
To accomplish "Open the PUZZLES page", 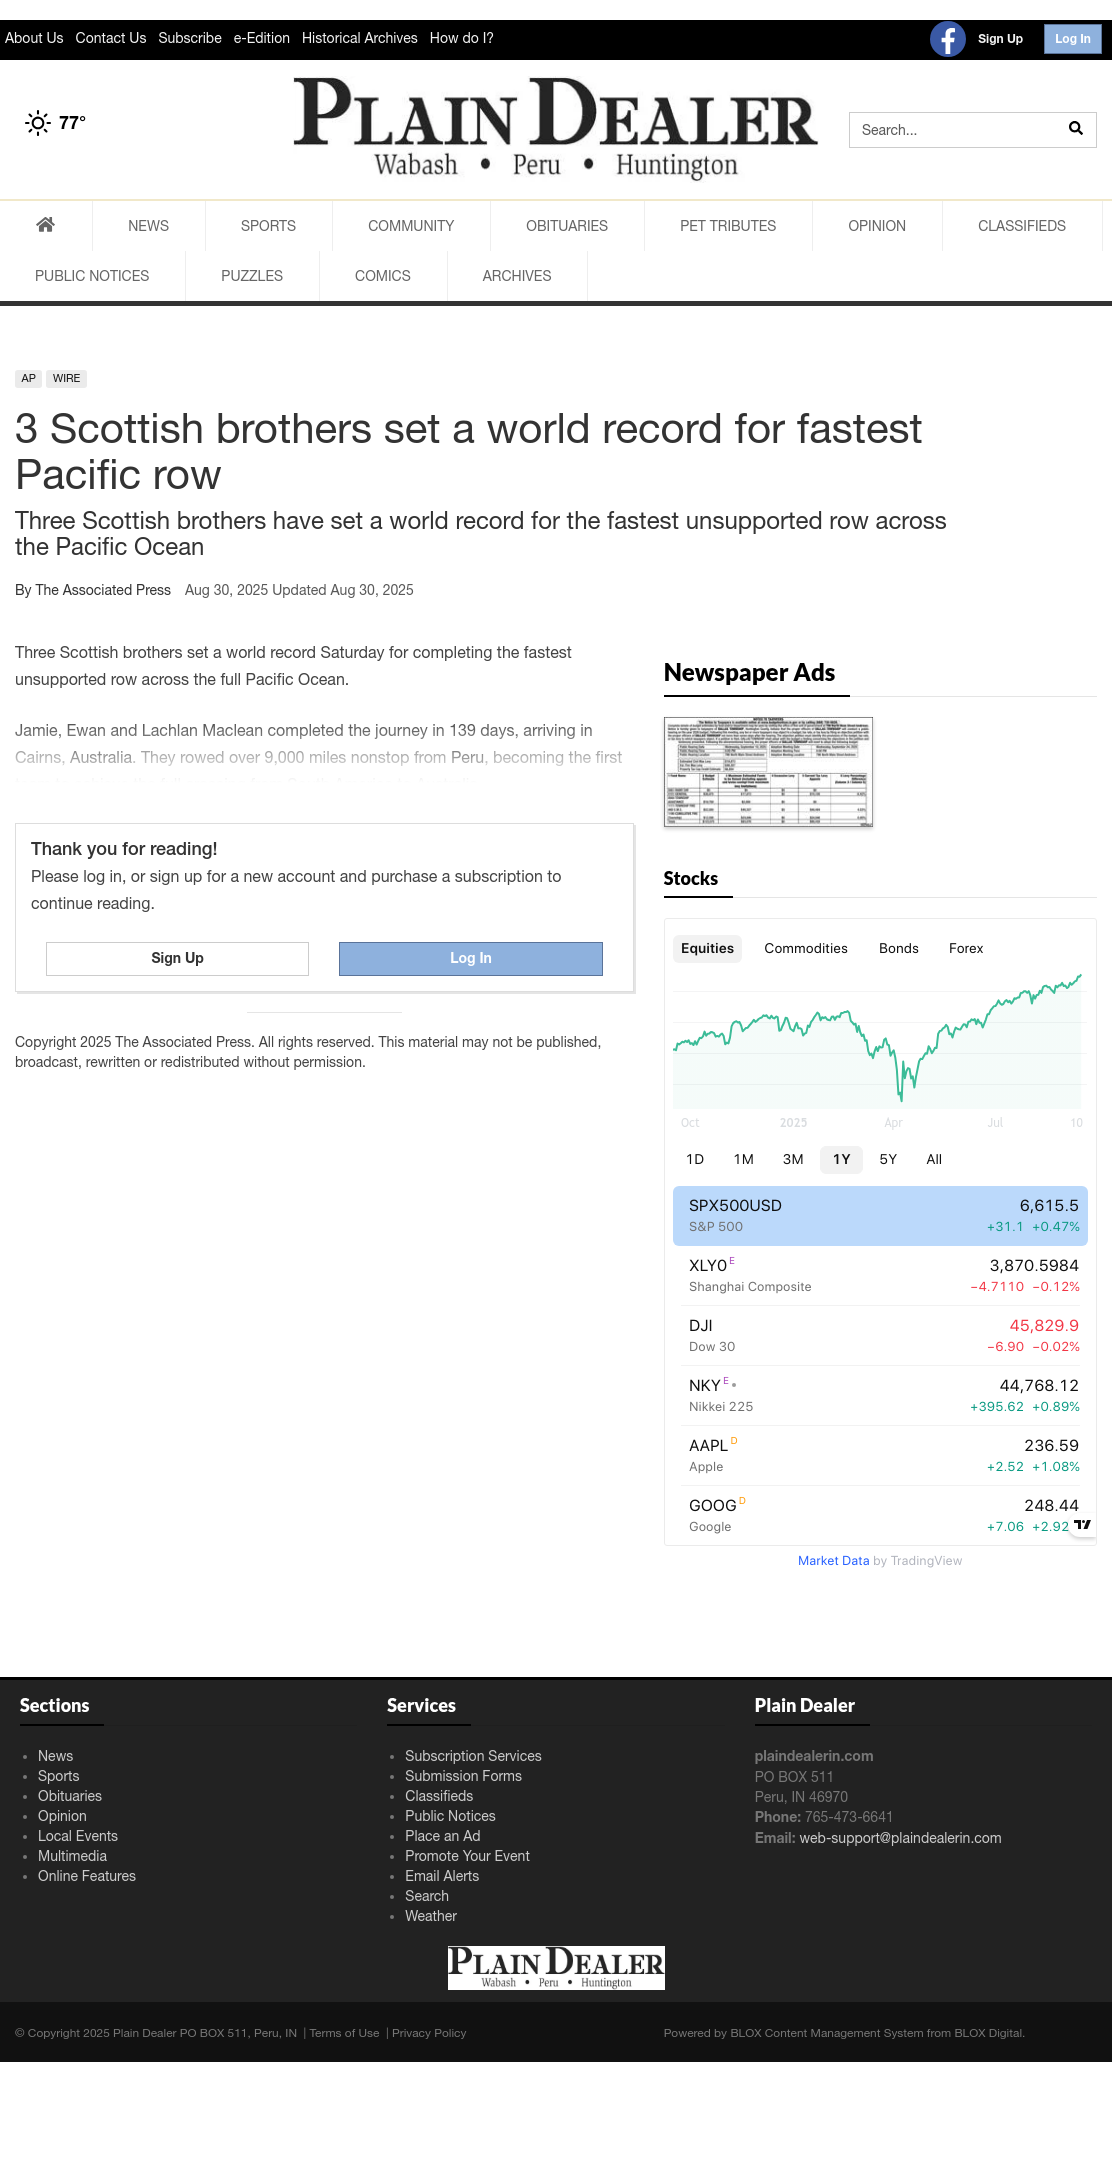I will point(252,276).
